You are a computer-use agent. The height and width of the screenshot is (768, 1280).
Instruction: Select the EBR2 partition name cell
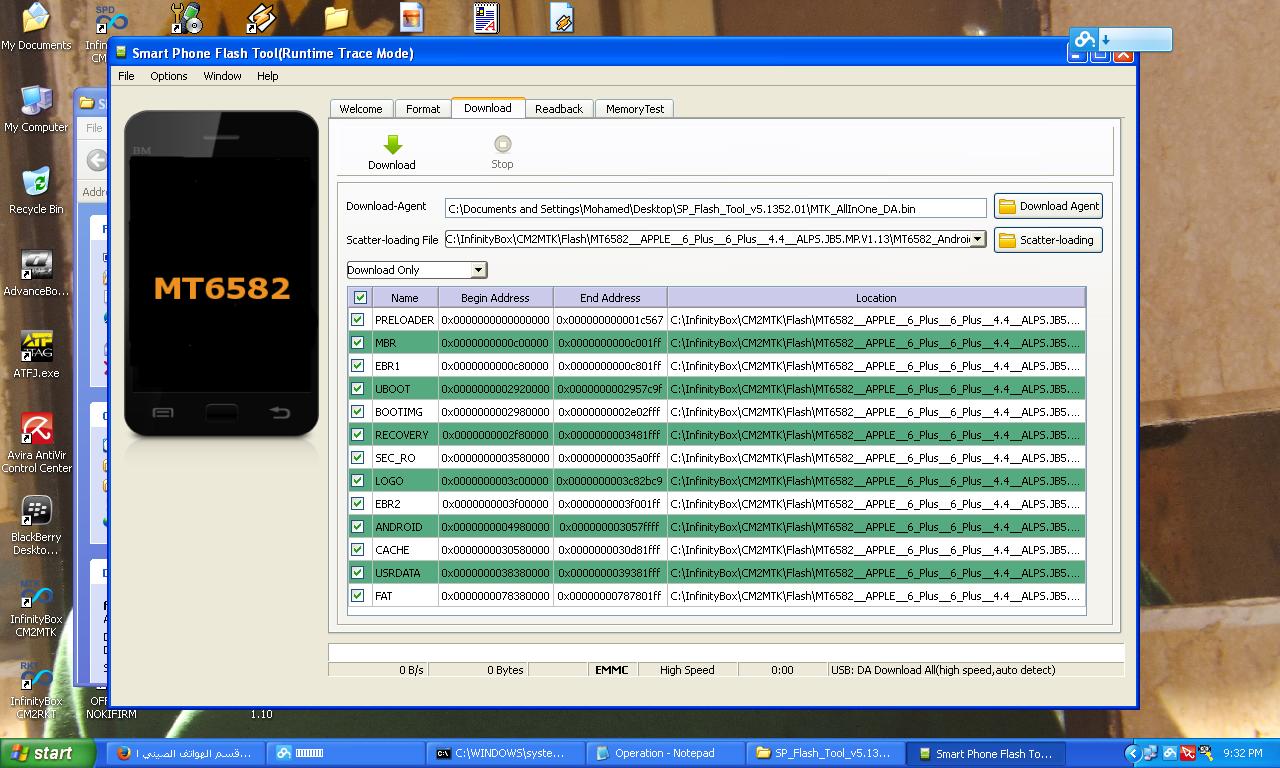coord(405,504)
